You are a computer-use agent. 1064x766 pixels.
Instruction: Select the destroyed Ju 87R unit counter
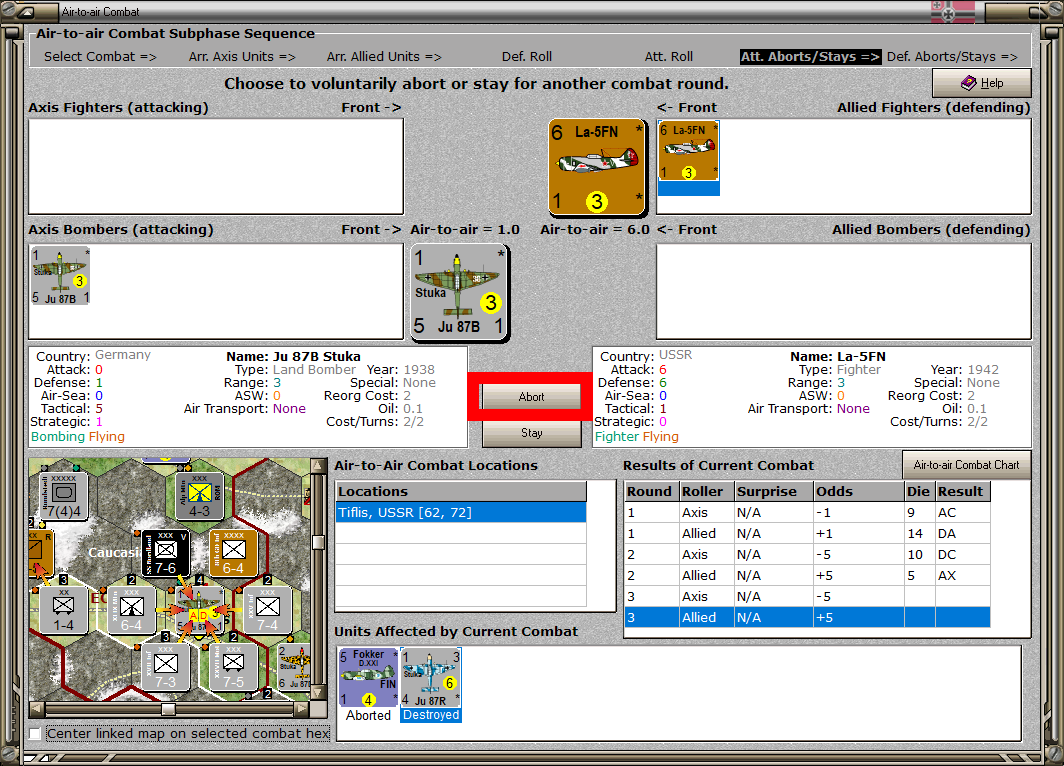coord(431,677)
